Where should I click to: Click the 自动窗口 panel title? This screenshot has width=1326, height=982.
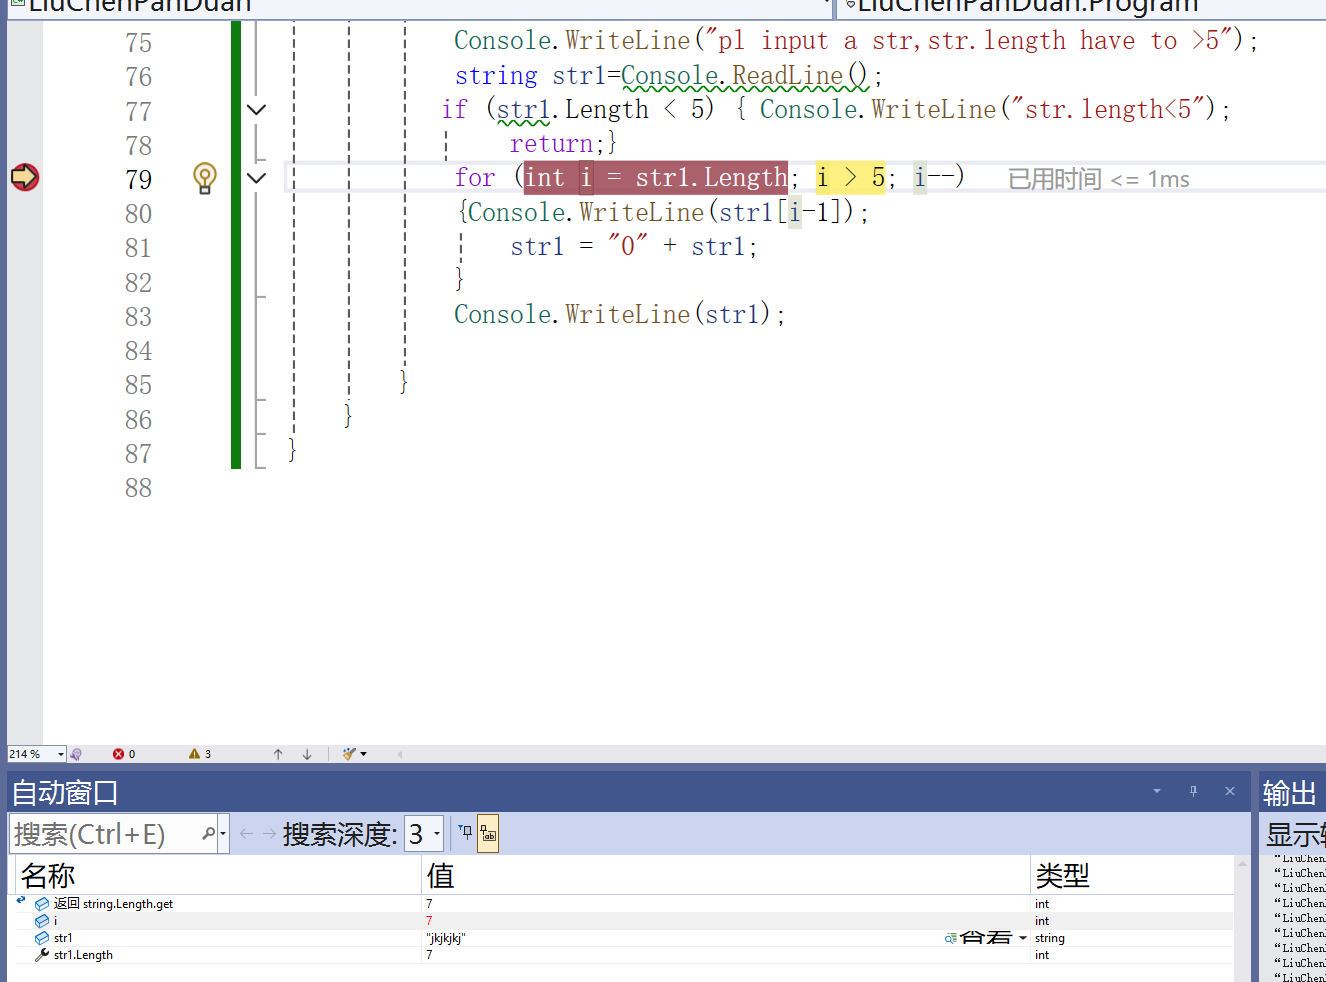coord(65,793)
